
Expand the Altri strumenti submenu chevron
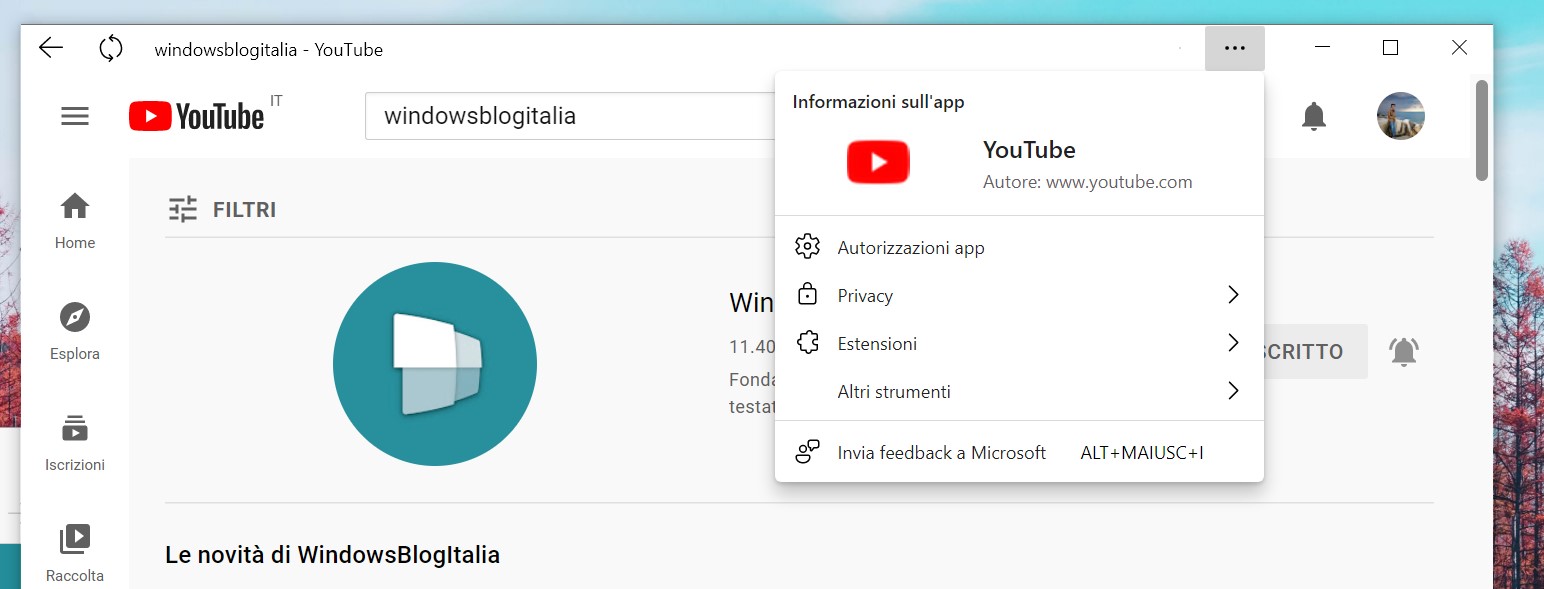click(1233, 391)
